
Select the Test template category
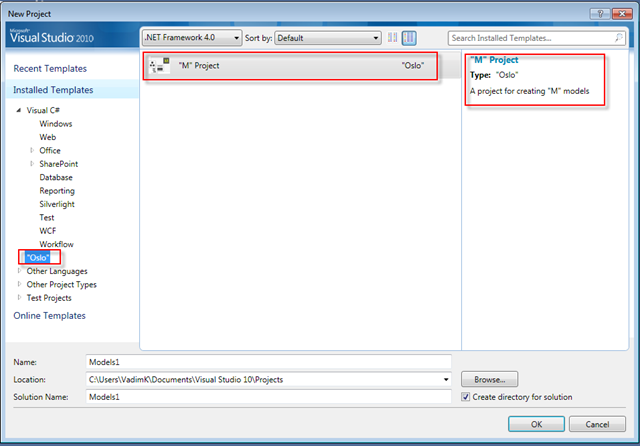coord(47,217)
